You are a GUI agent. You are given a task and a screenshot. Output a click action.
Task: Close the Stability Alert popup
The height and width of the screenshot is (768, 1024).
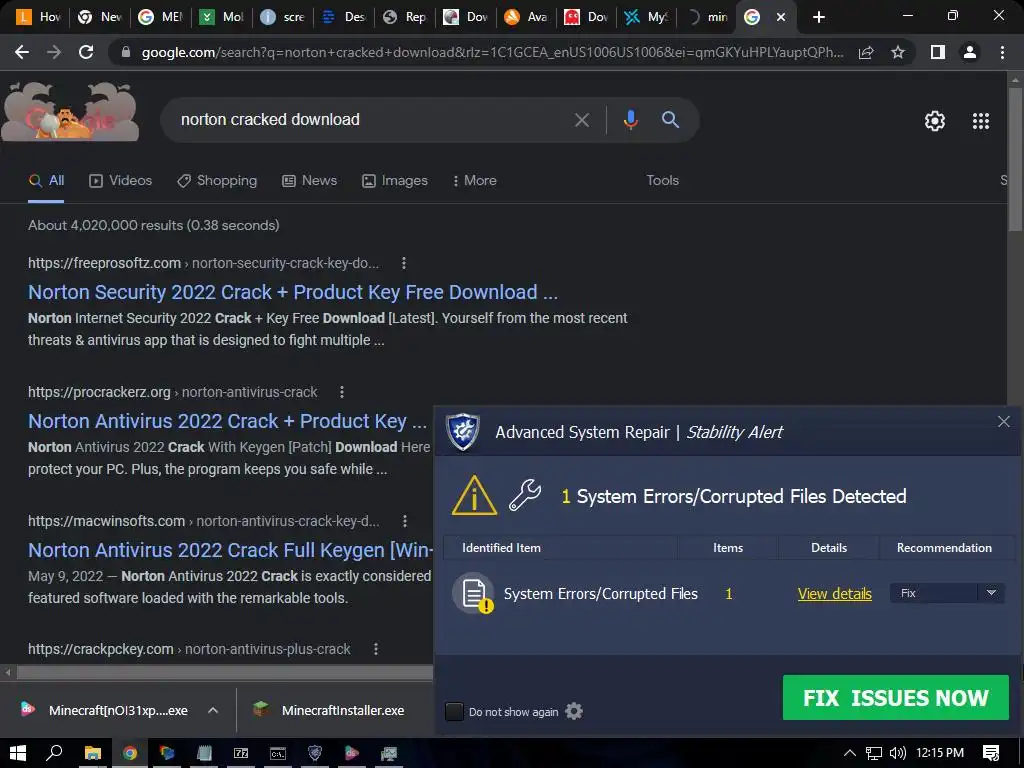(1004, 422)
